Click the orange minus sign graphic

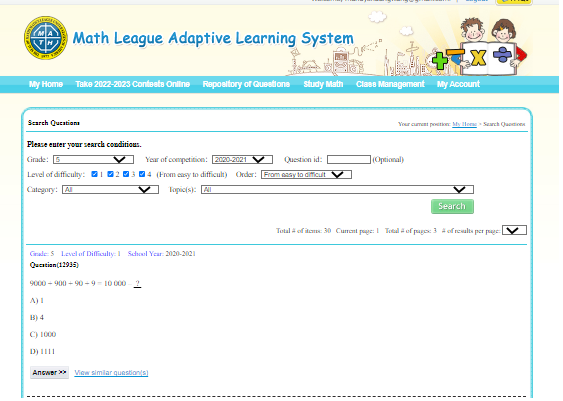[456, 55]
